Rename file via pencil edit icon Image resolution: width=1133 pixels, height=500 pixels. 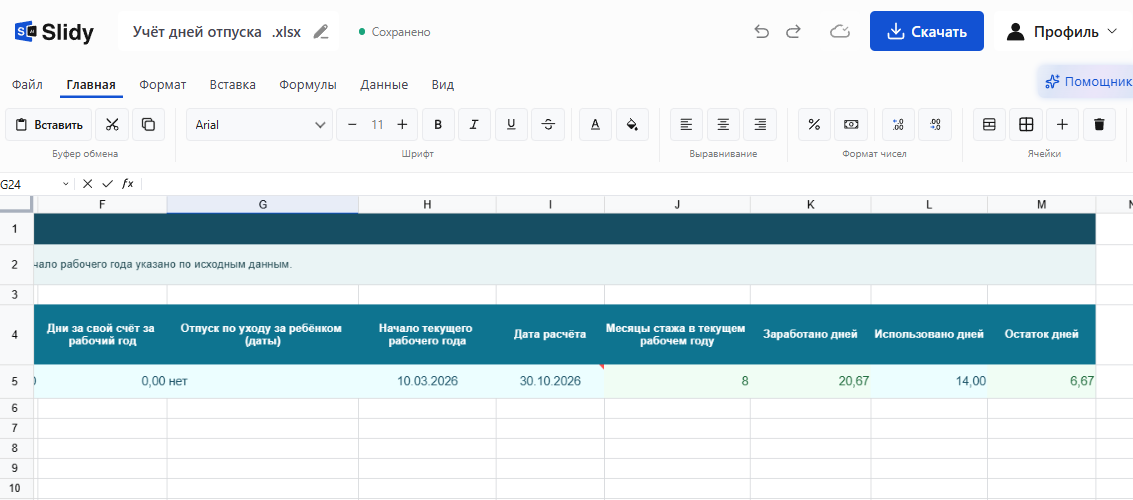[x=321, y=32]
